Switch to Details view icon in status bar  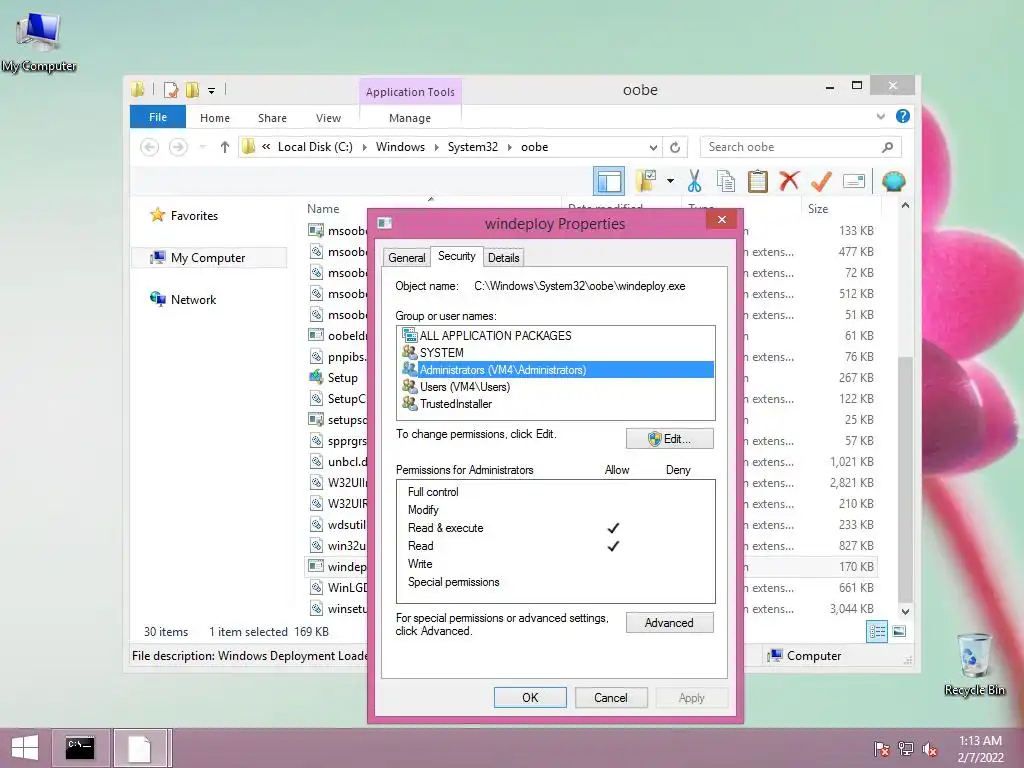pos(877,632)
